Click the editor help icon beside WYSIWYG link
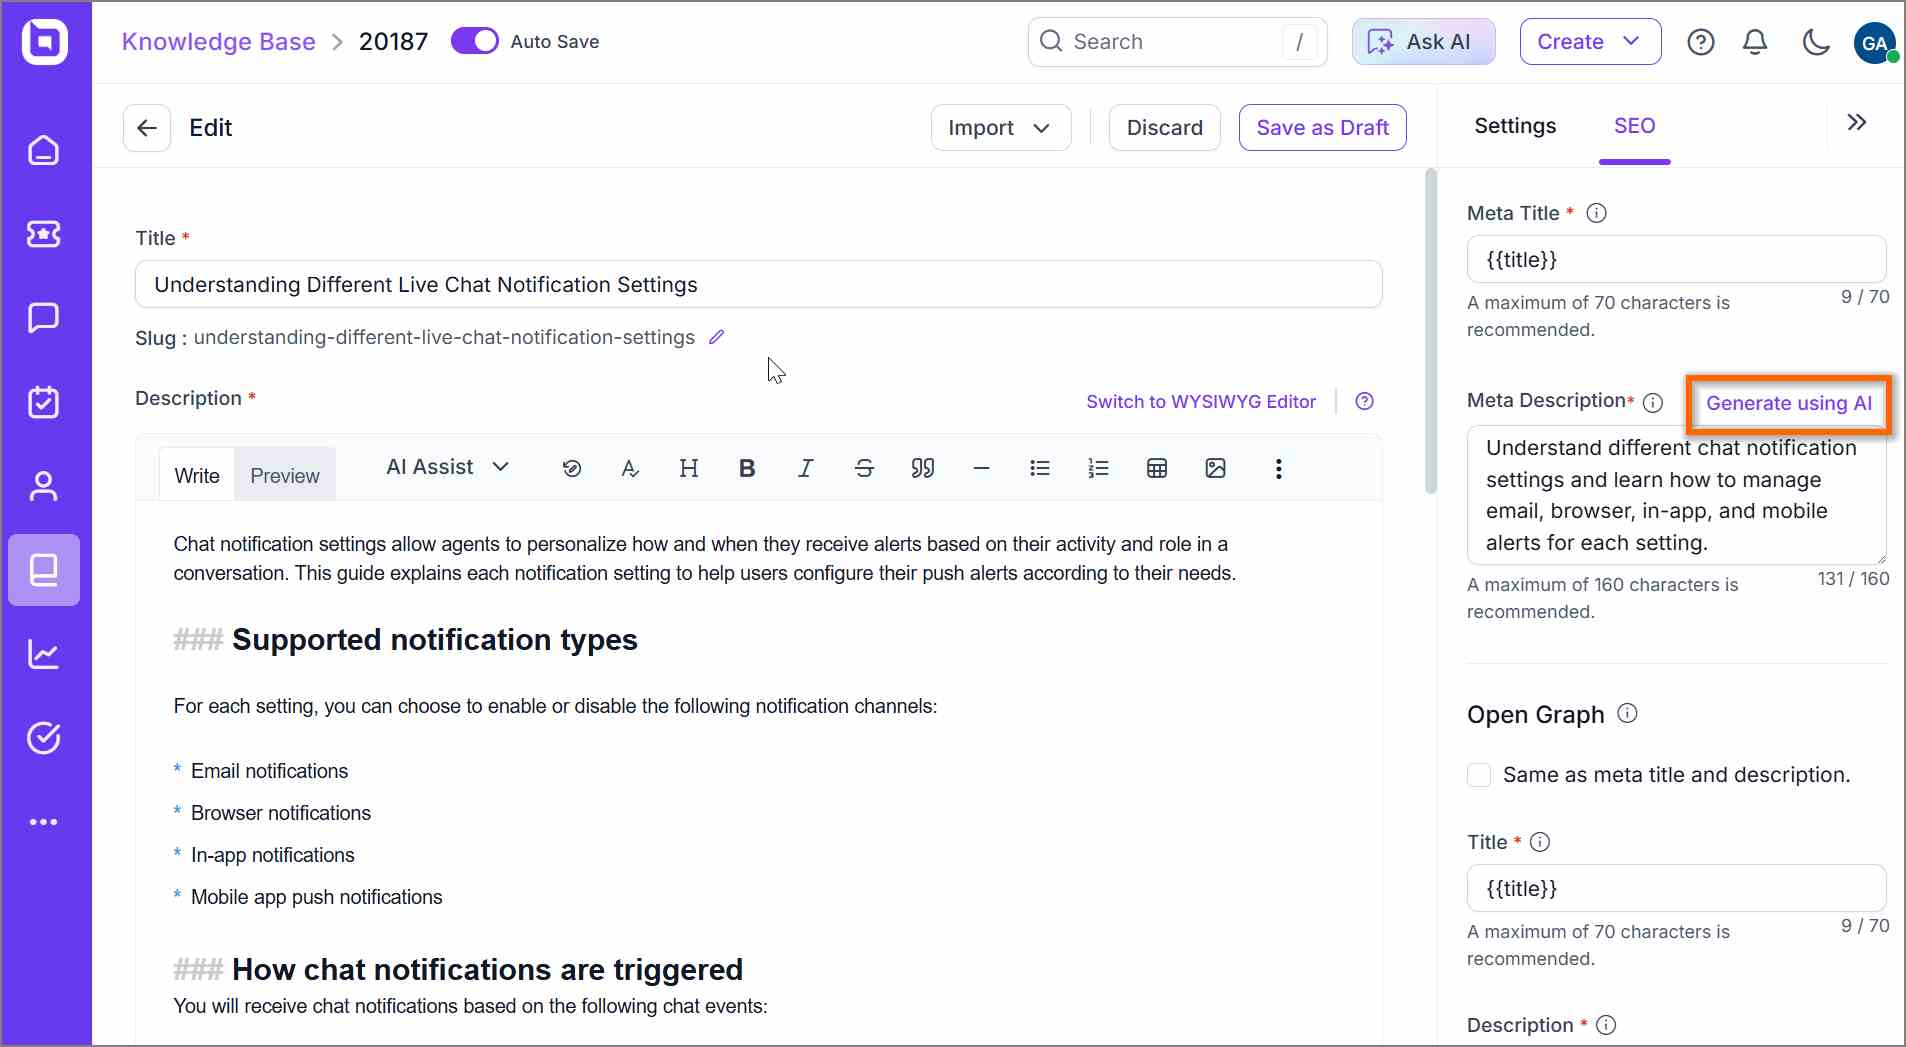 1364,401
